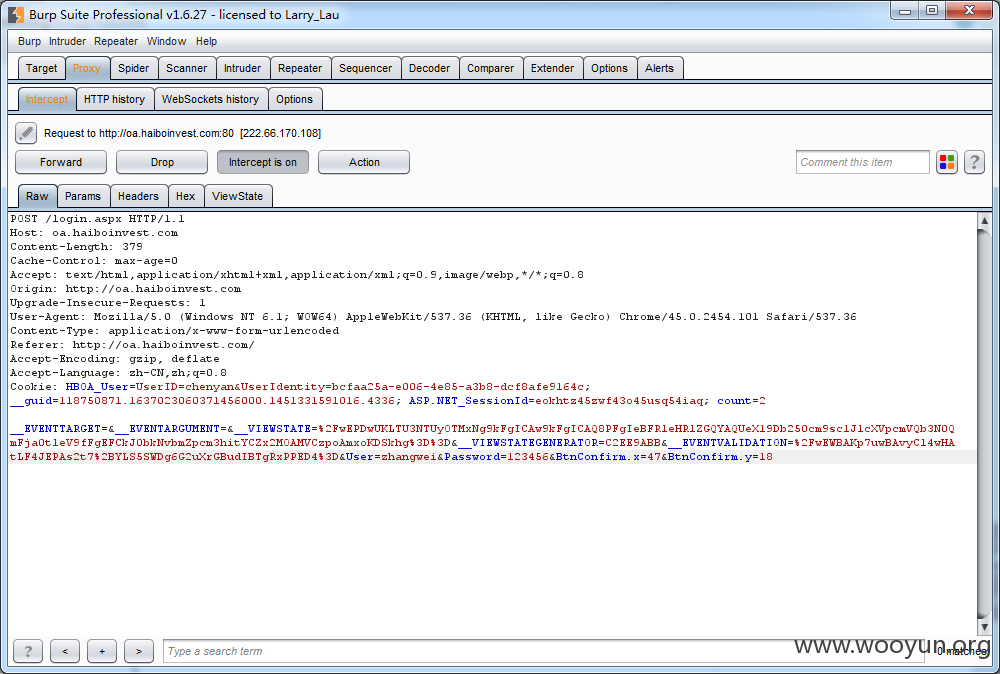
Task: Click the Request to http://oa.haiboinvest.com:80 label
Action: 139,133
